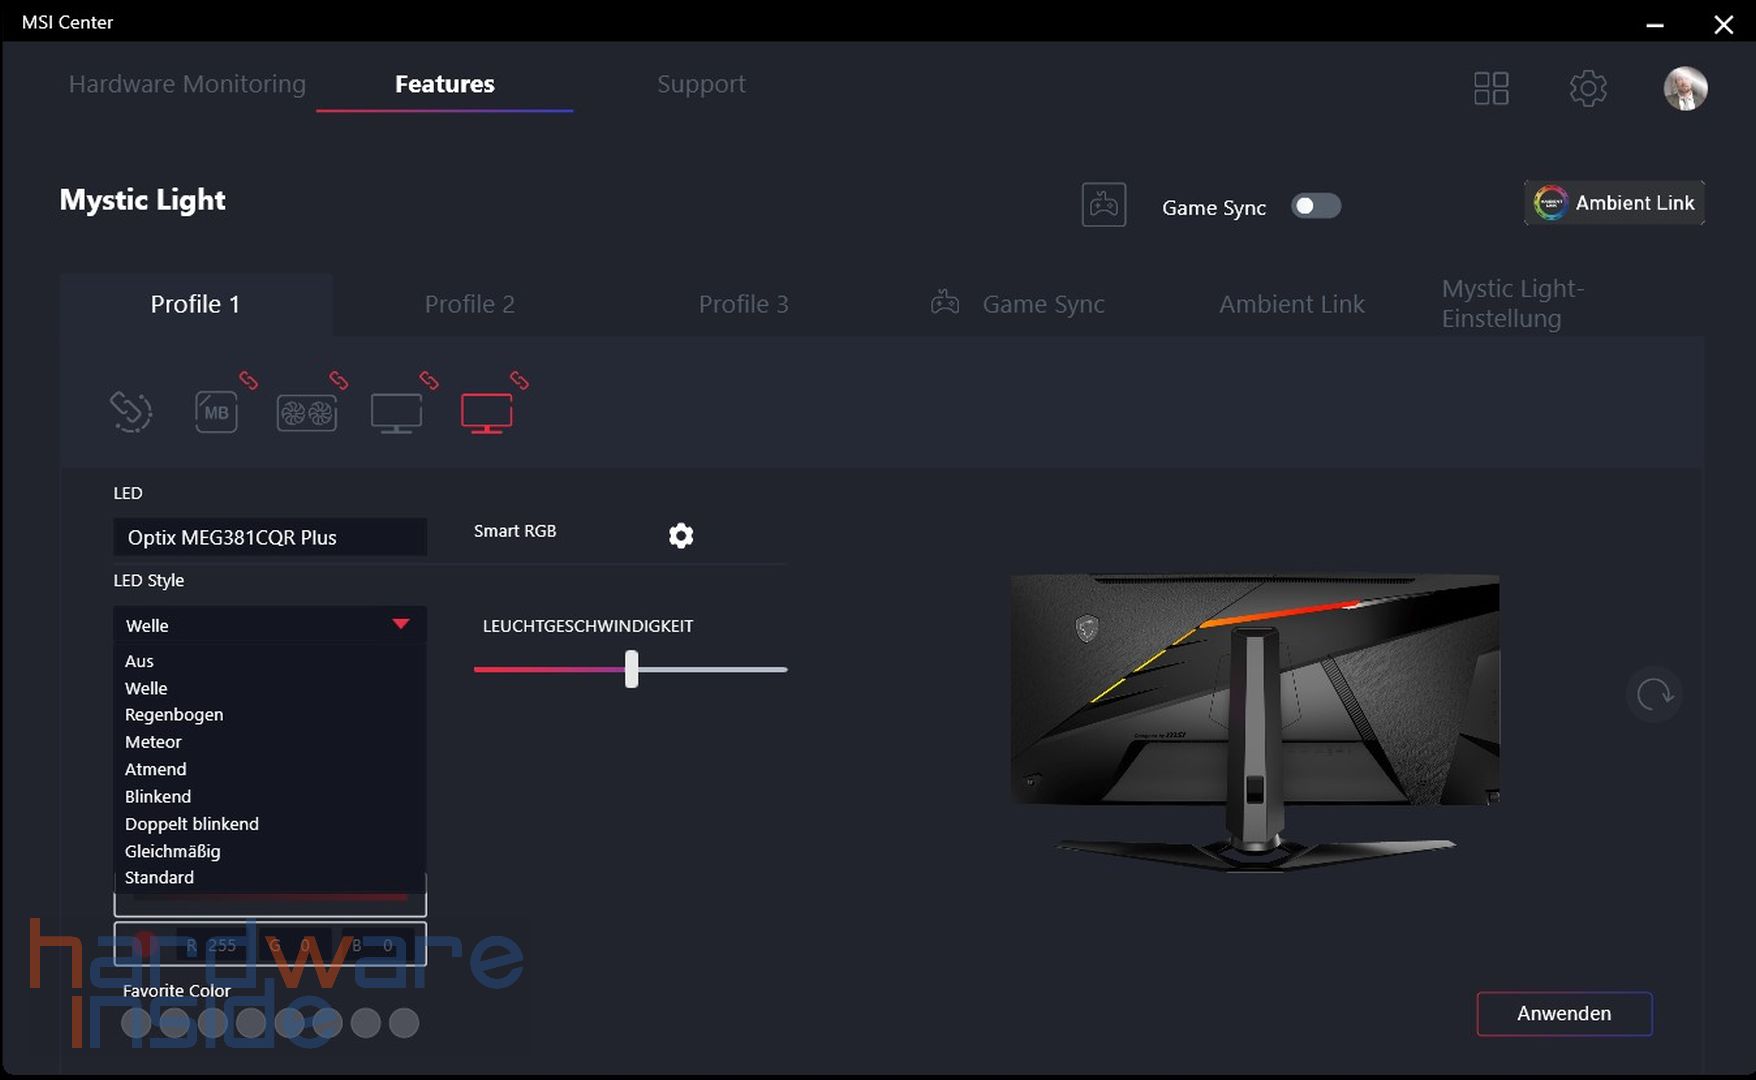This screenshot has width=1756, height=1080.
Task: Open the Smart RGB settings gear
Action: tap(681, 535)
